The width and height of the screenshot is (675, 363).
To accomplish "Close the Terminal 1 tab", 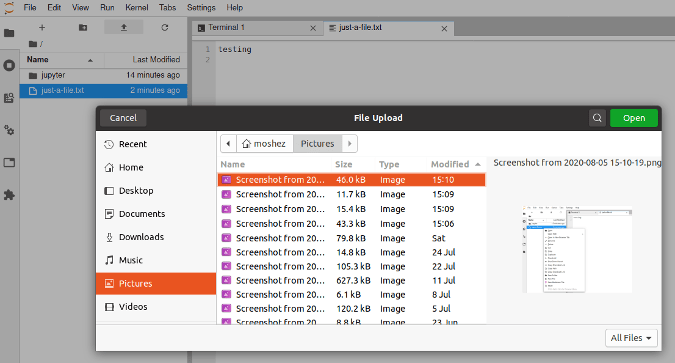I will [313, 28].
